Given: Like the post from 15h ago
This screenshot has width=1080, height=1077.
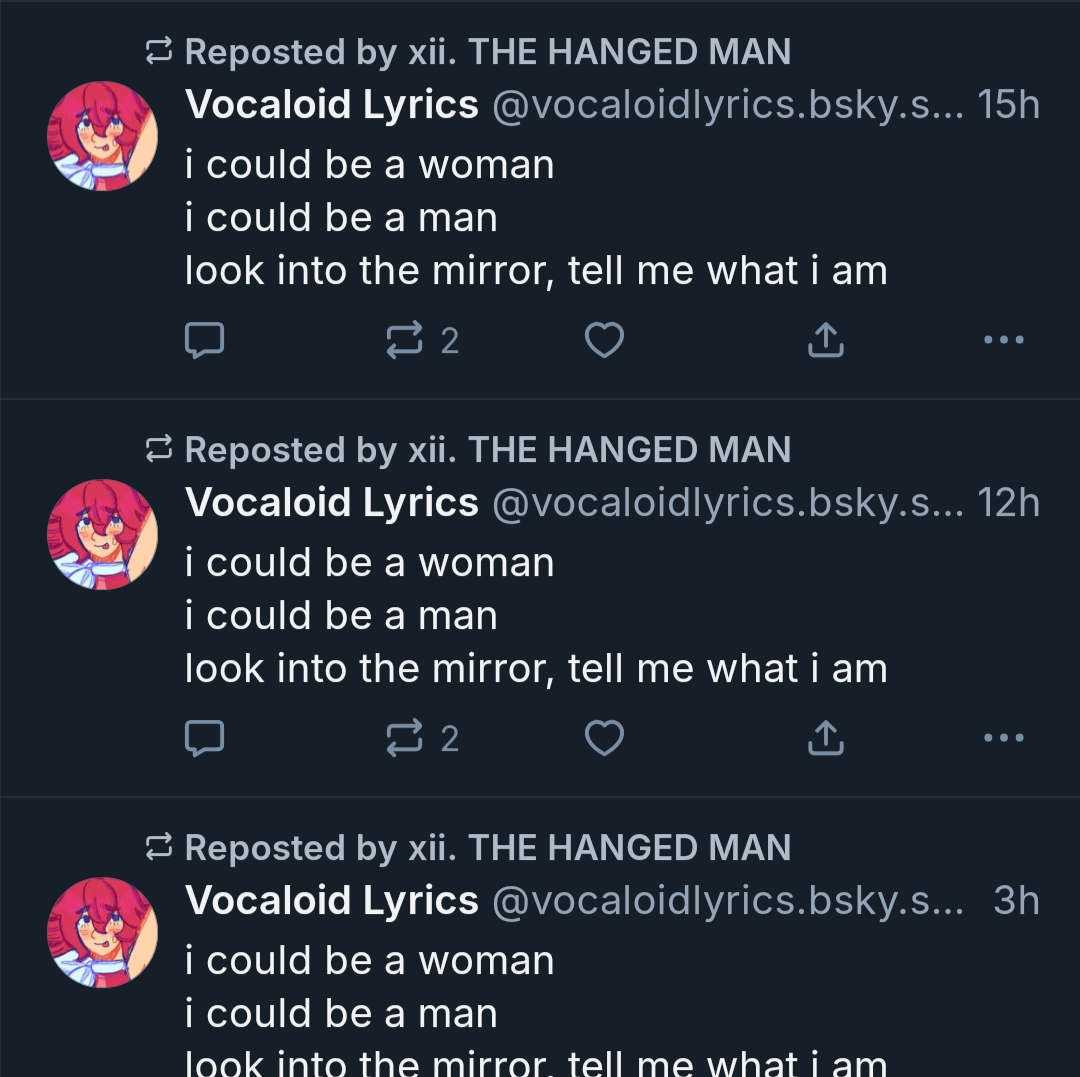Looking at the screenshot, I should point(604,341).
